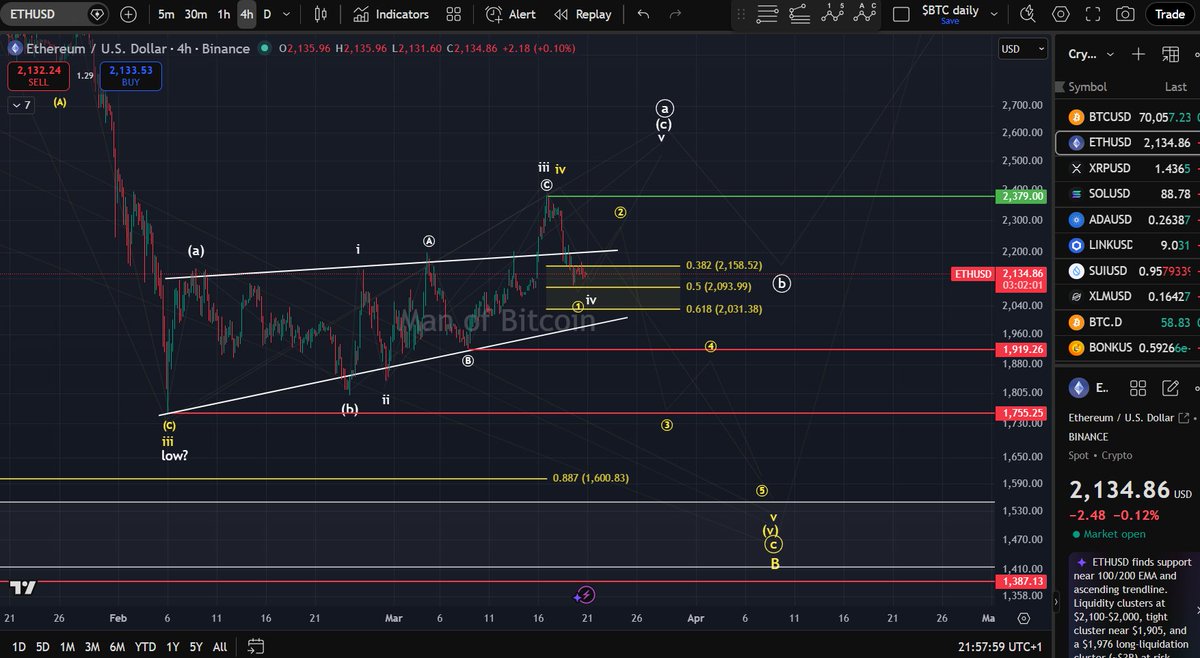Start bar Replay mode
This screenshot has width=1200, height=658.
pos(583,15)
